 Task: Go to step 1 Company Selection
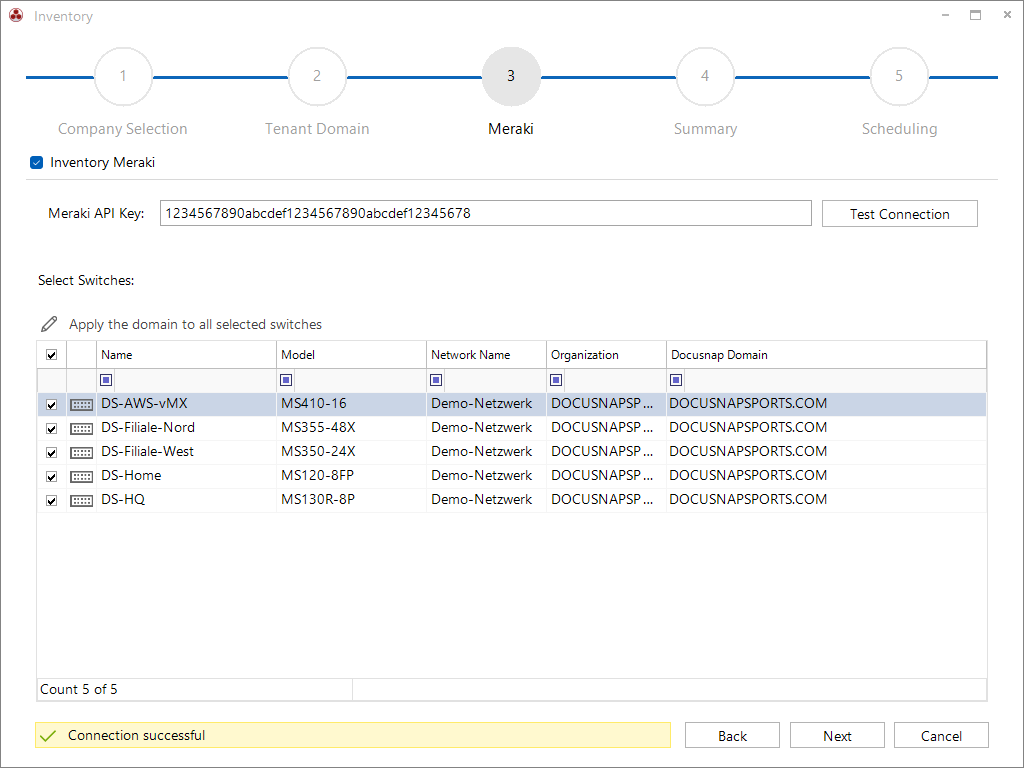(x=123, y=76)
